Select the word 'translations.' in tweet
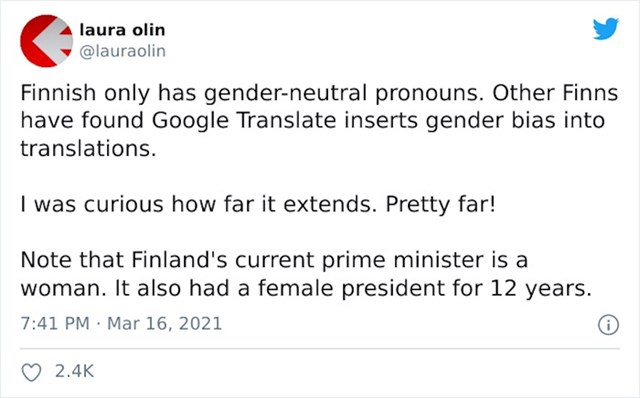640x398 pixels. coord(89,149)
